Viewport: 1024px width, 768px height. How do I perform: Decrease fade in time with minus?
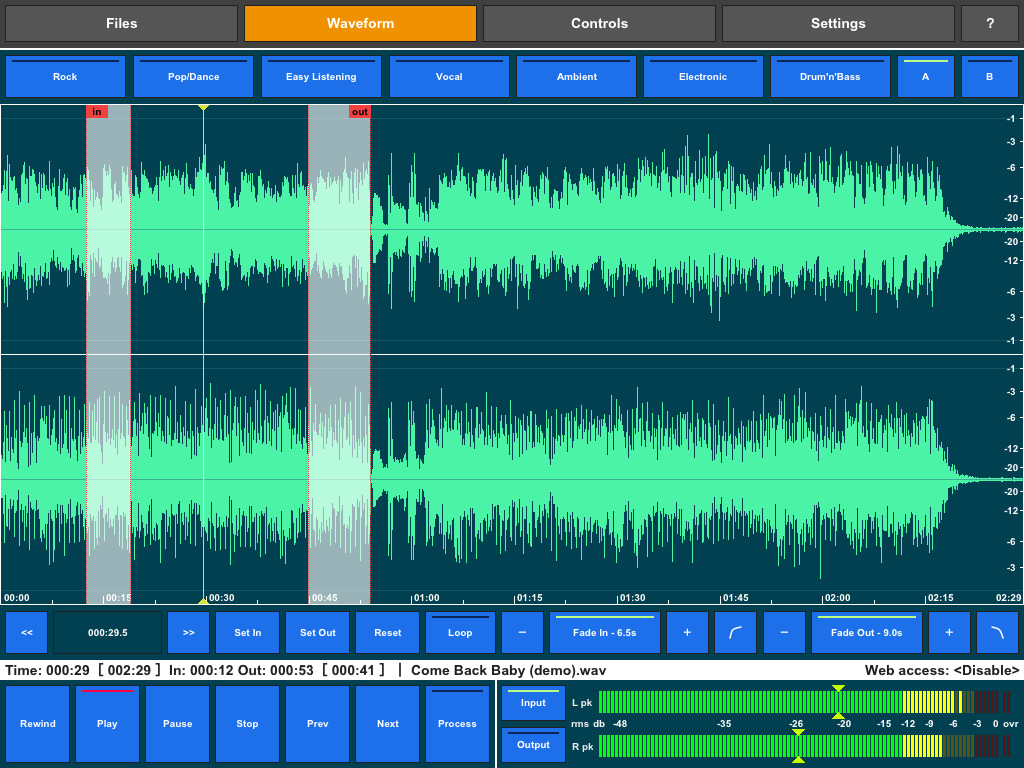point(522,632)
